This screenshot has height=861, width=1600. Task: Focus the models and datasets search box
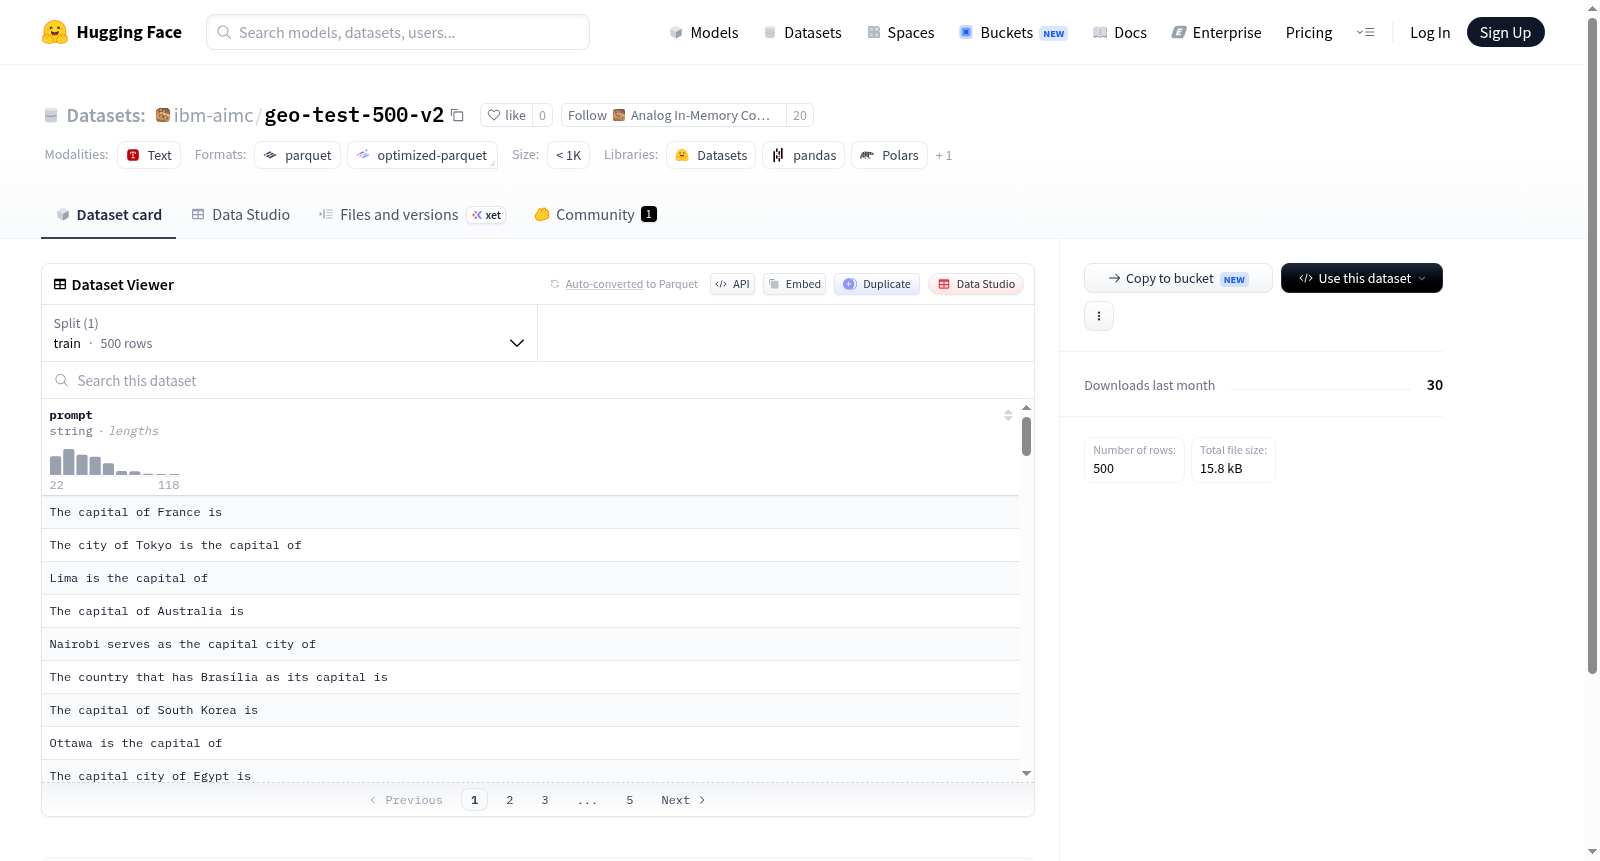click(x=398, y=32)
